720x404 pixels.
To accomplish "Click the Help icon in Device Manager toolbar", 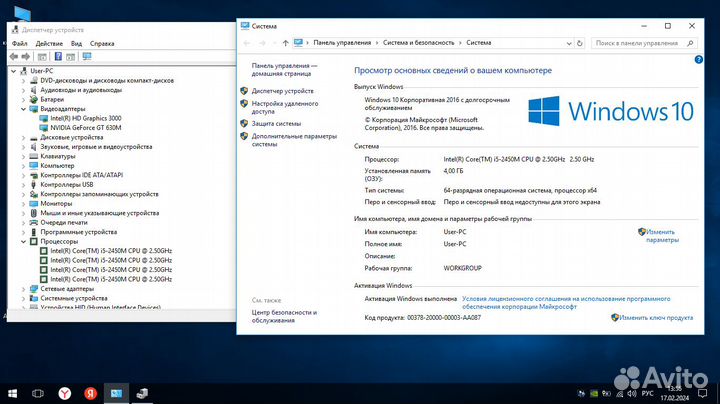I will coord(58,56).
